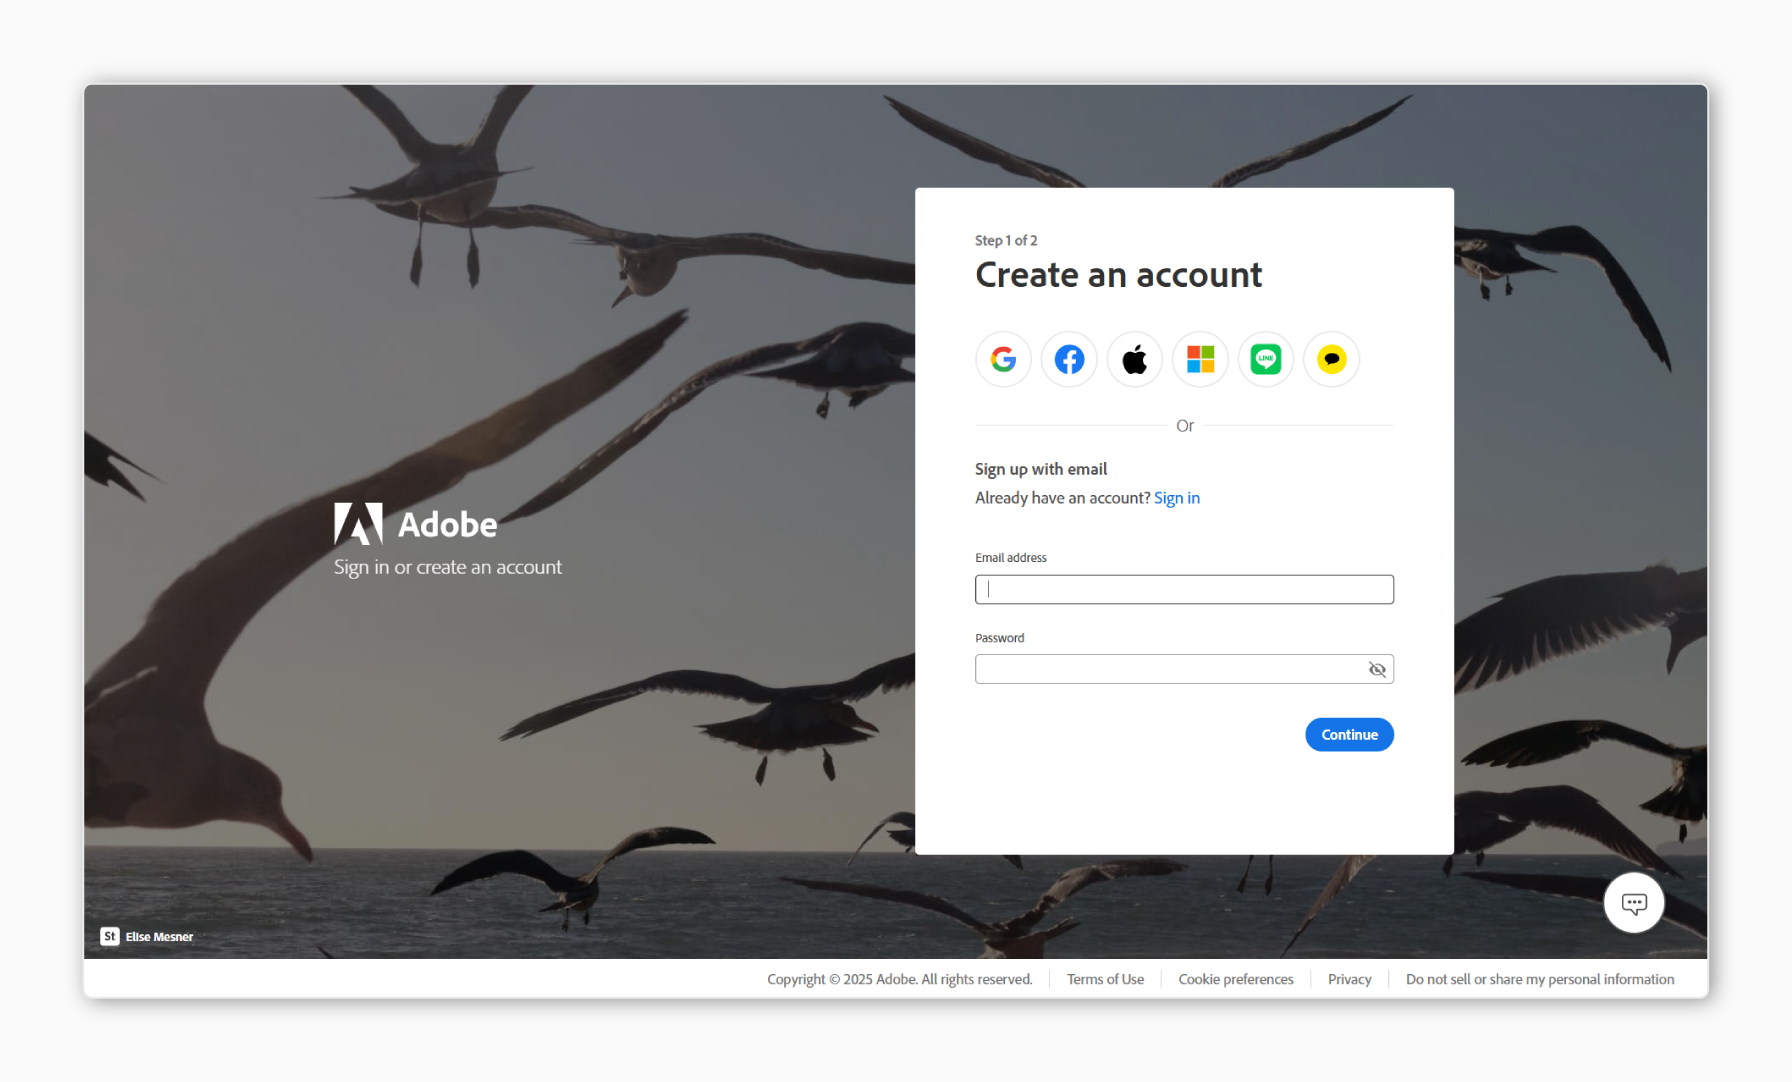
Task: Select the Apple sign-up icon
Action: pyautogui.click(x=1134, y=359)
